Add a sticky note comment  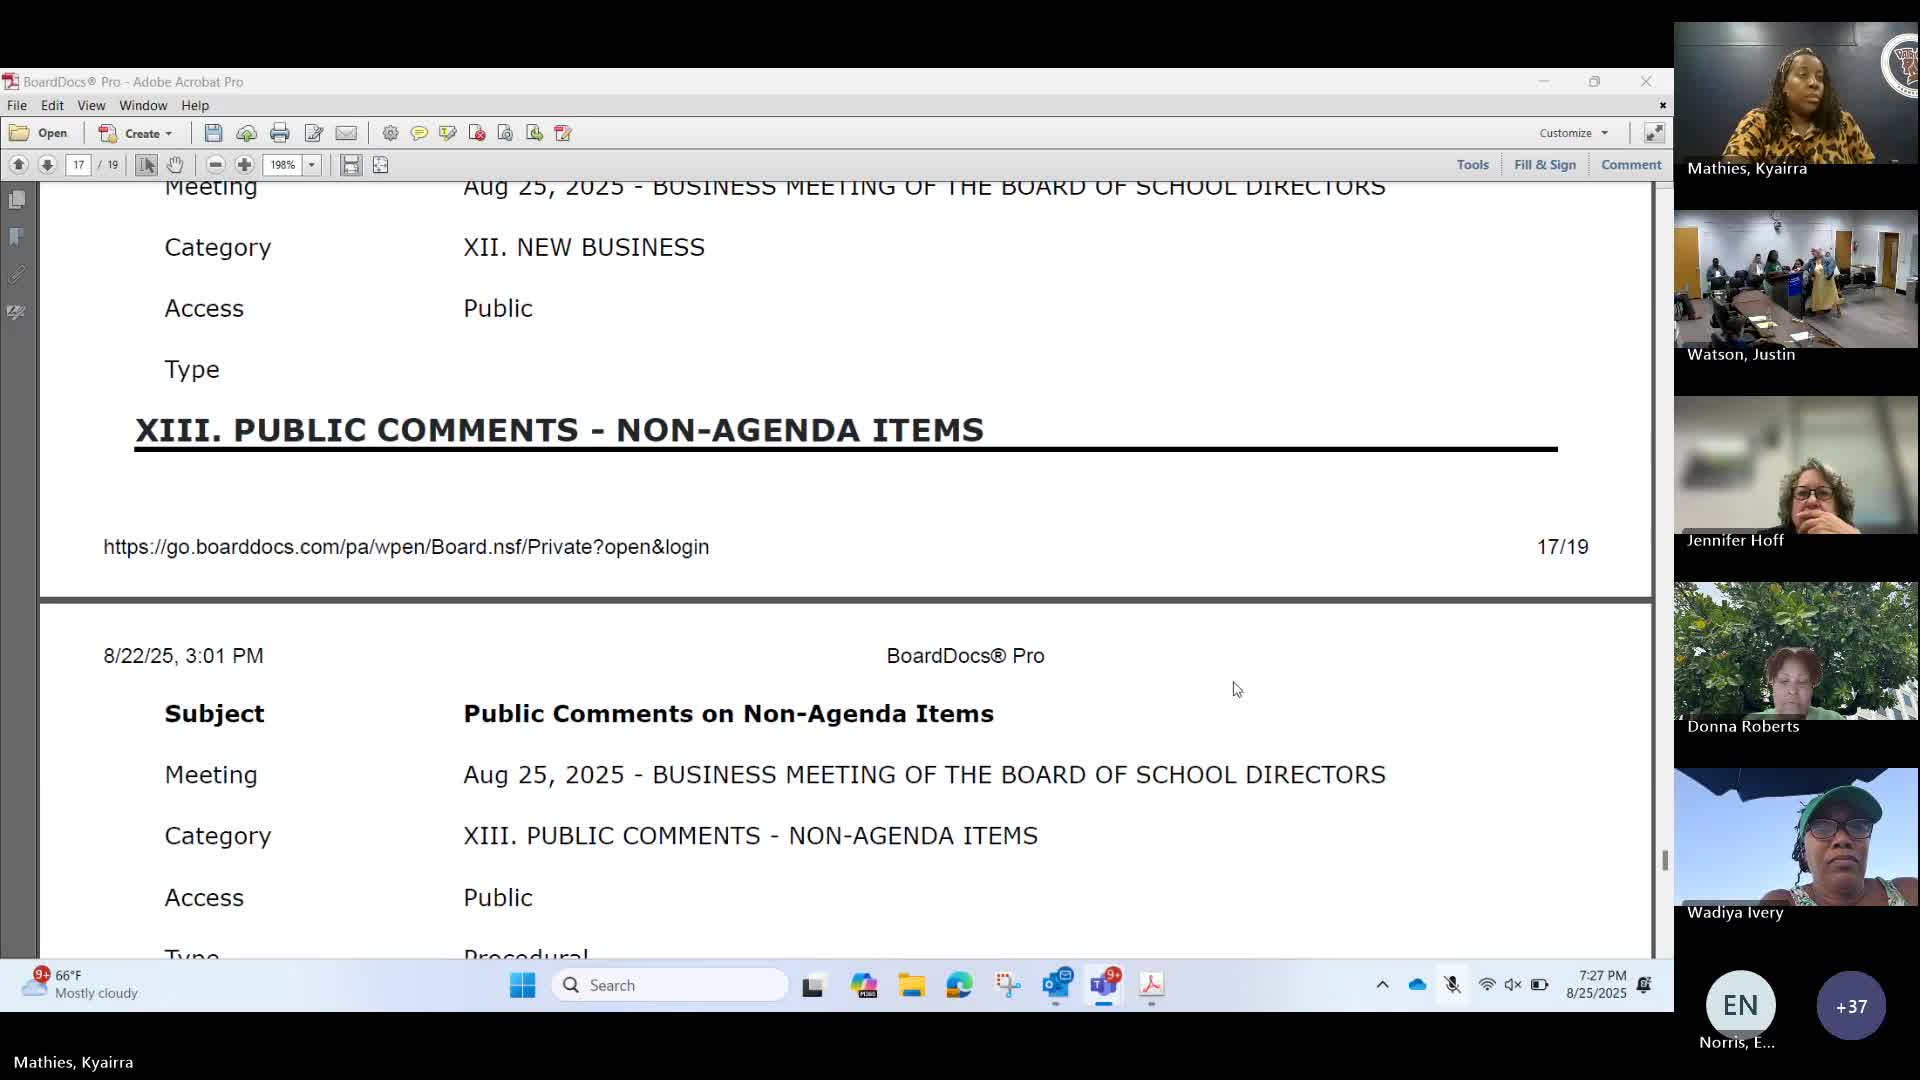419,133
